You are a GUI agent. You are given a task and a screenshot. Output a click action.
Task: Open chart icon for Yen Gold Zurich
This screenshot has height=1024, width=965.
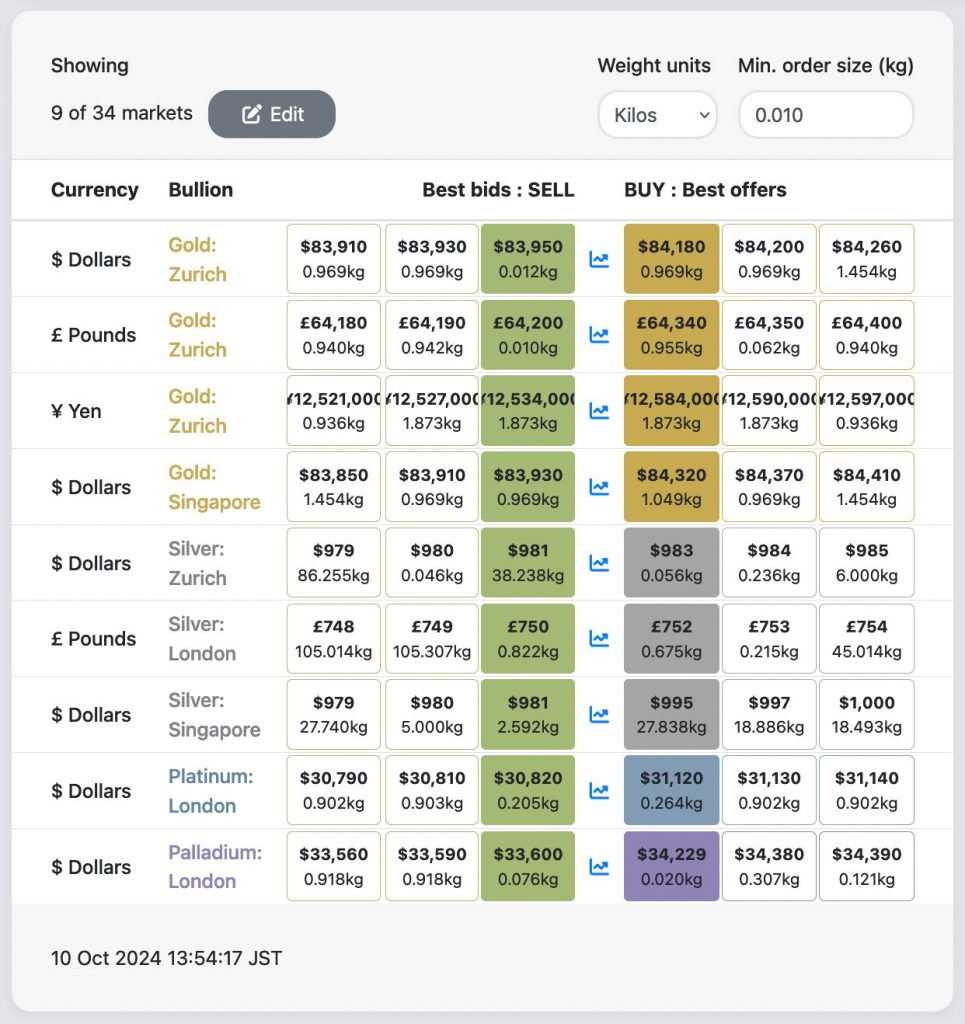[x=599, y=411]
